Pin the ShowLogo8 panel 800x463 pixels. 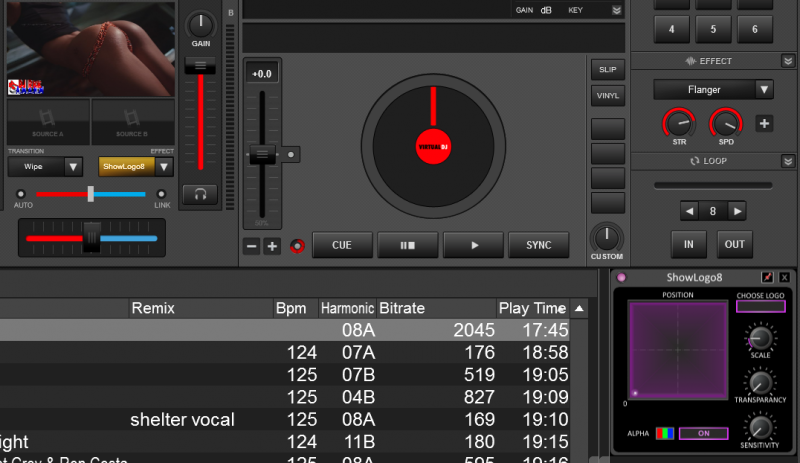767,277
